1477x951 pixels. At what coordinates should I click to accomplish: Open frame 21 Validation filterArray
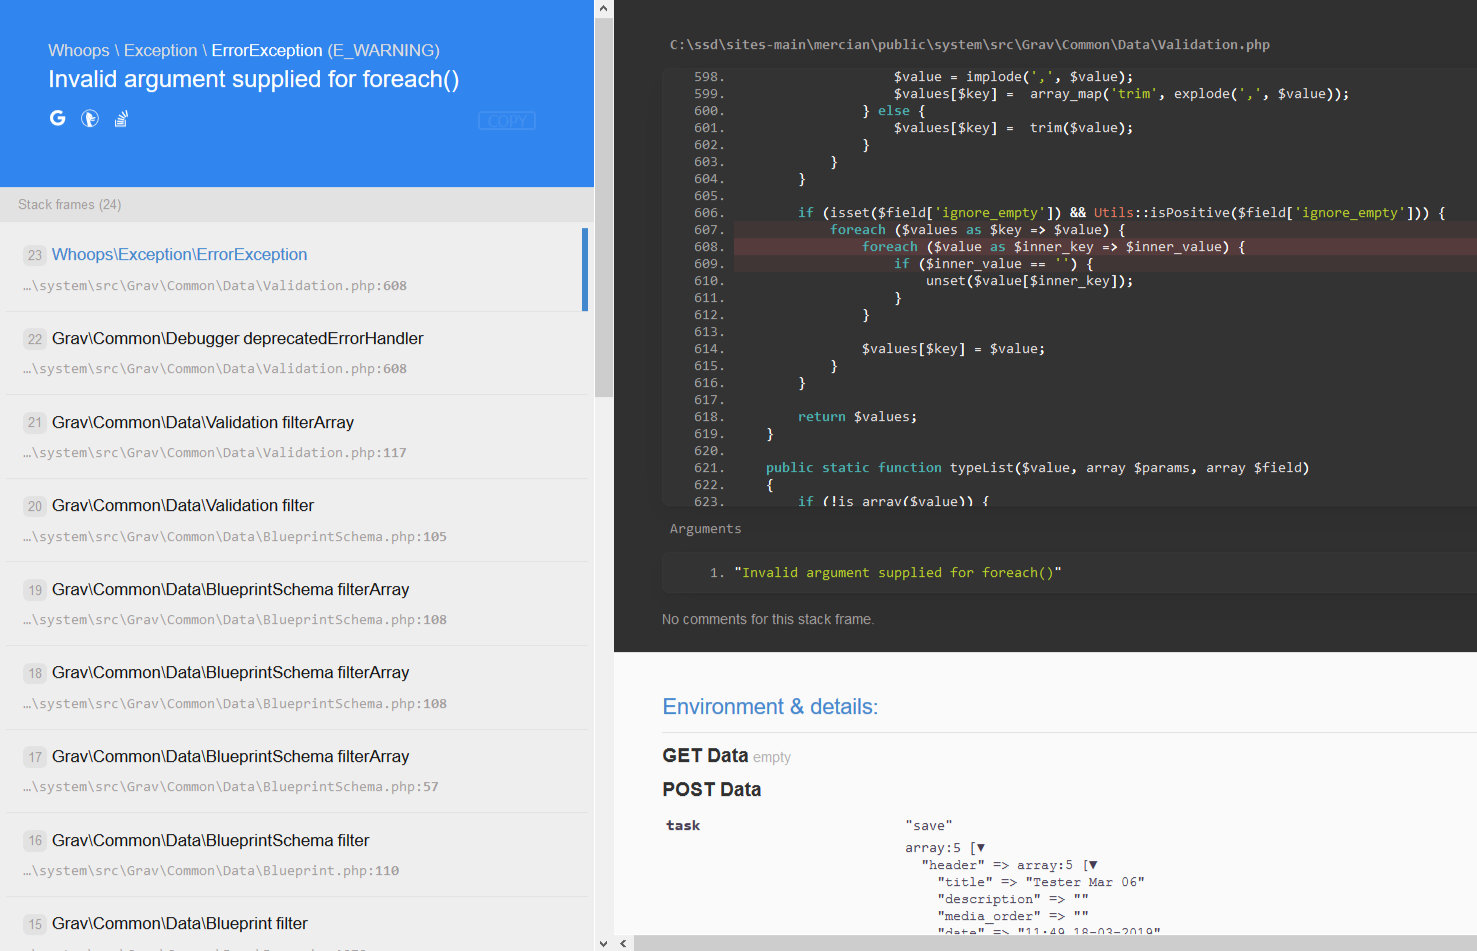[297, 437]
